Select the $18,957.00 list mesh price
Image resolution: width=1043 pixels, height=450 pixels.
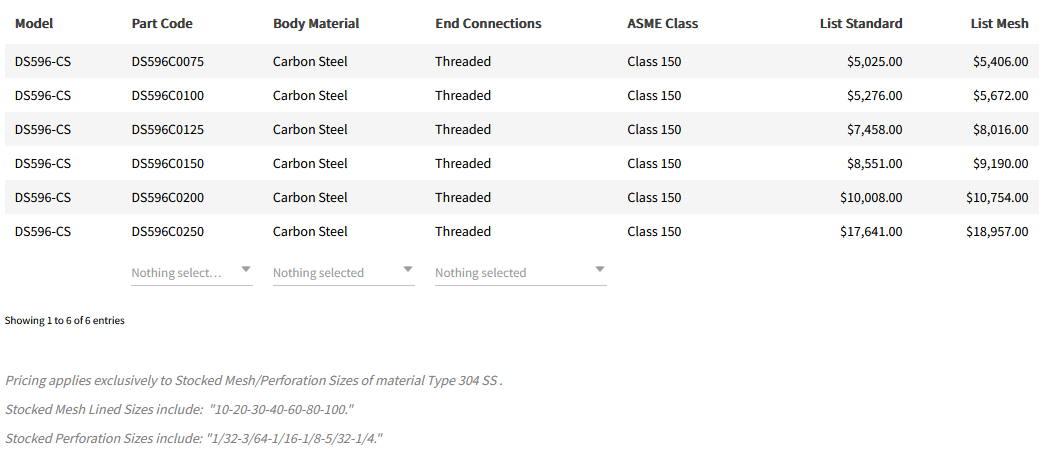pos(997,231)
